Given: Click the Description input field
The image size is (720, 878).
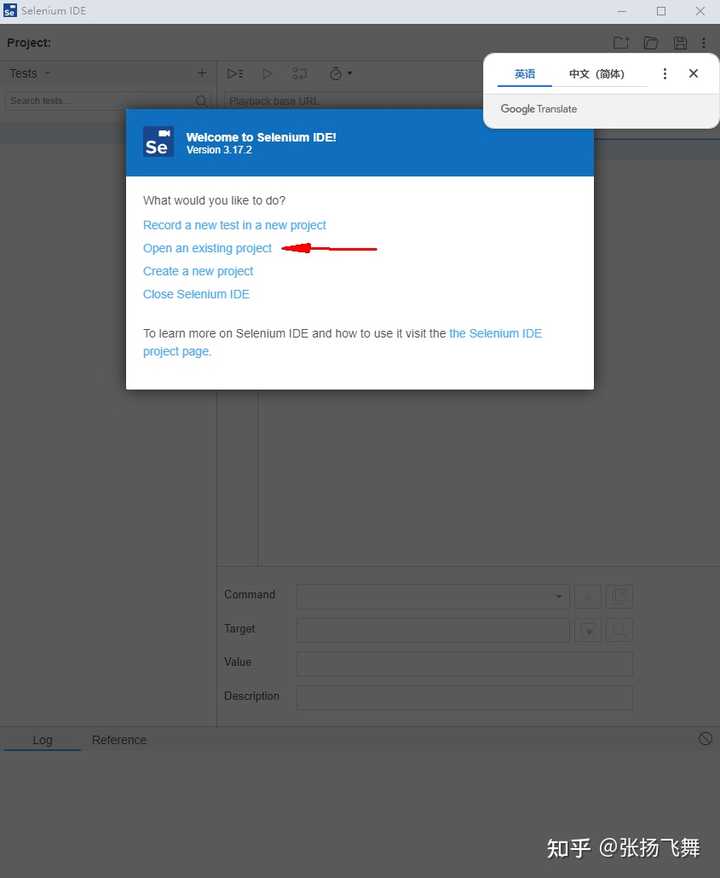Looking at the screenshot, I should coord(465,697).
